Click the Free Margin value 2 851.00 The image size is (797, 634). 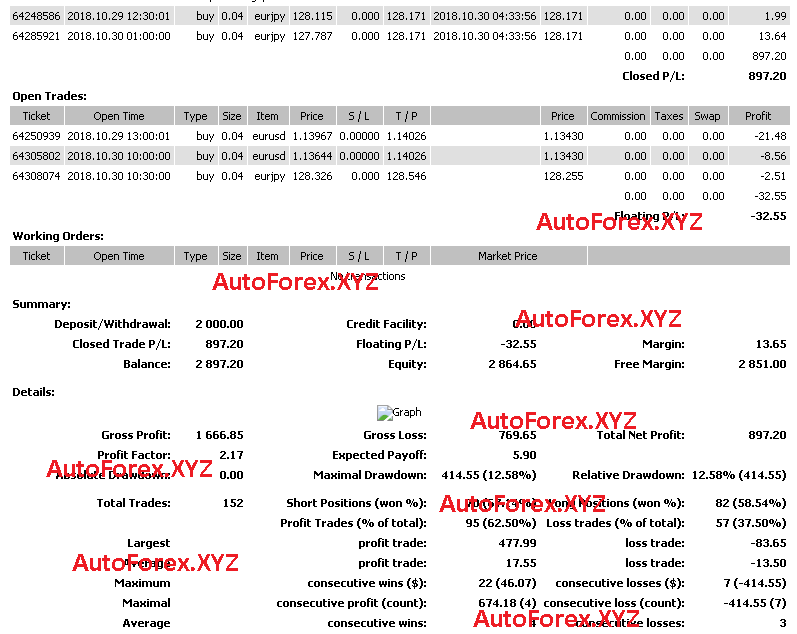tap(762, 364)
